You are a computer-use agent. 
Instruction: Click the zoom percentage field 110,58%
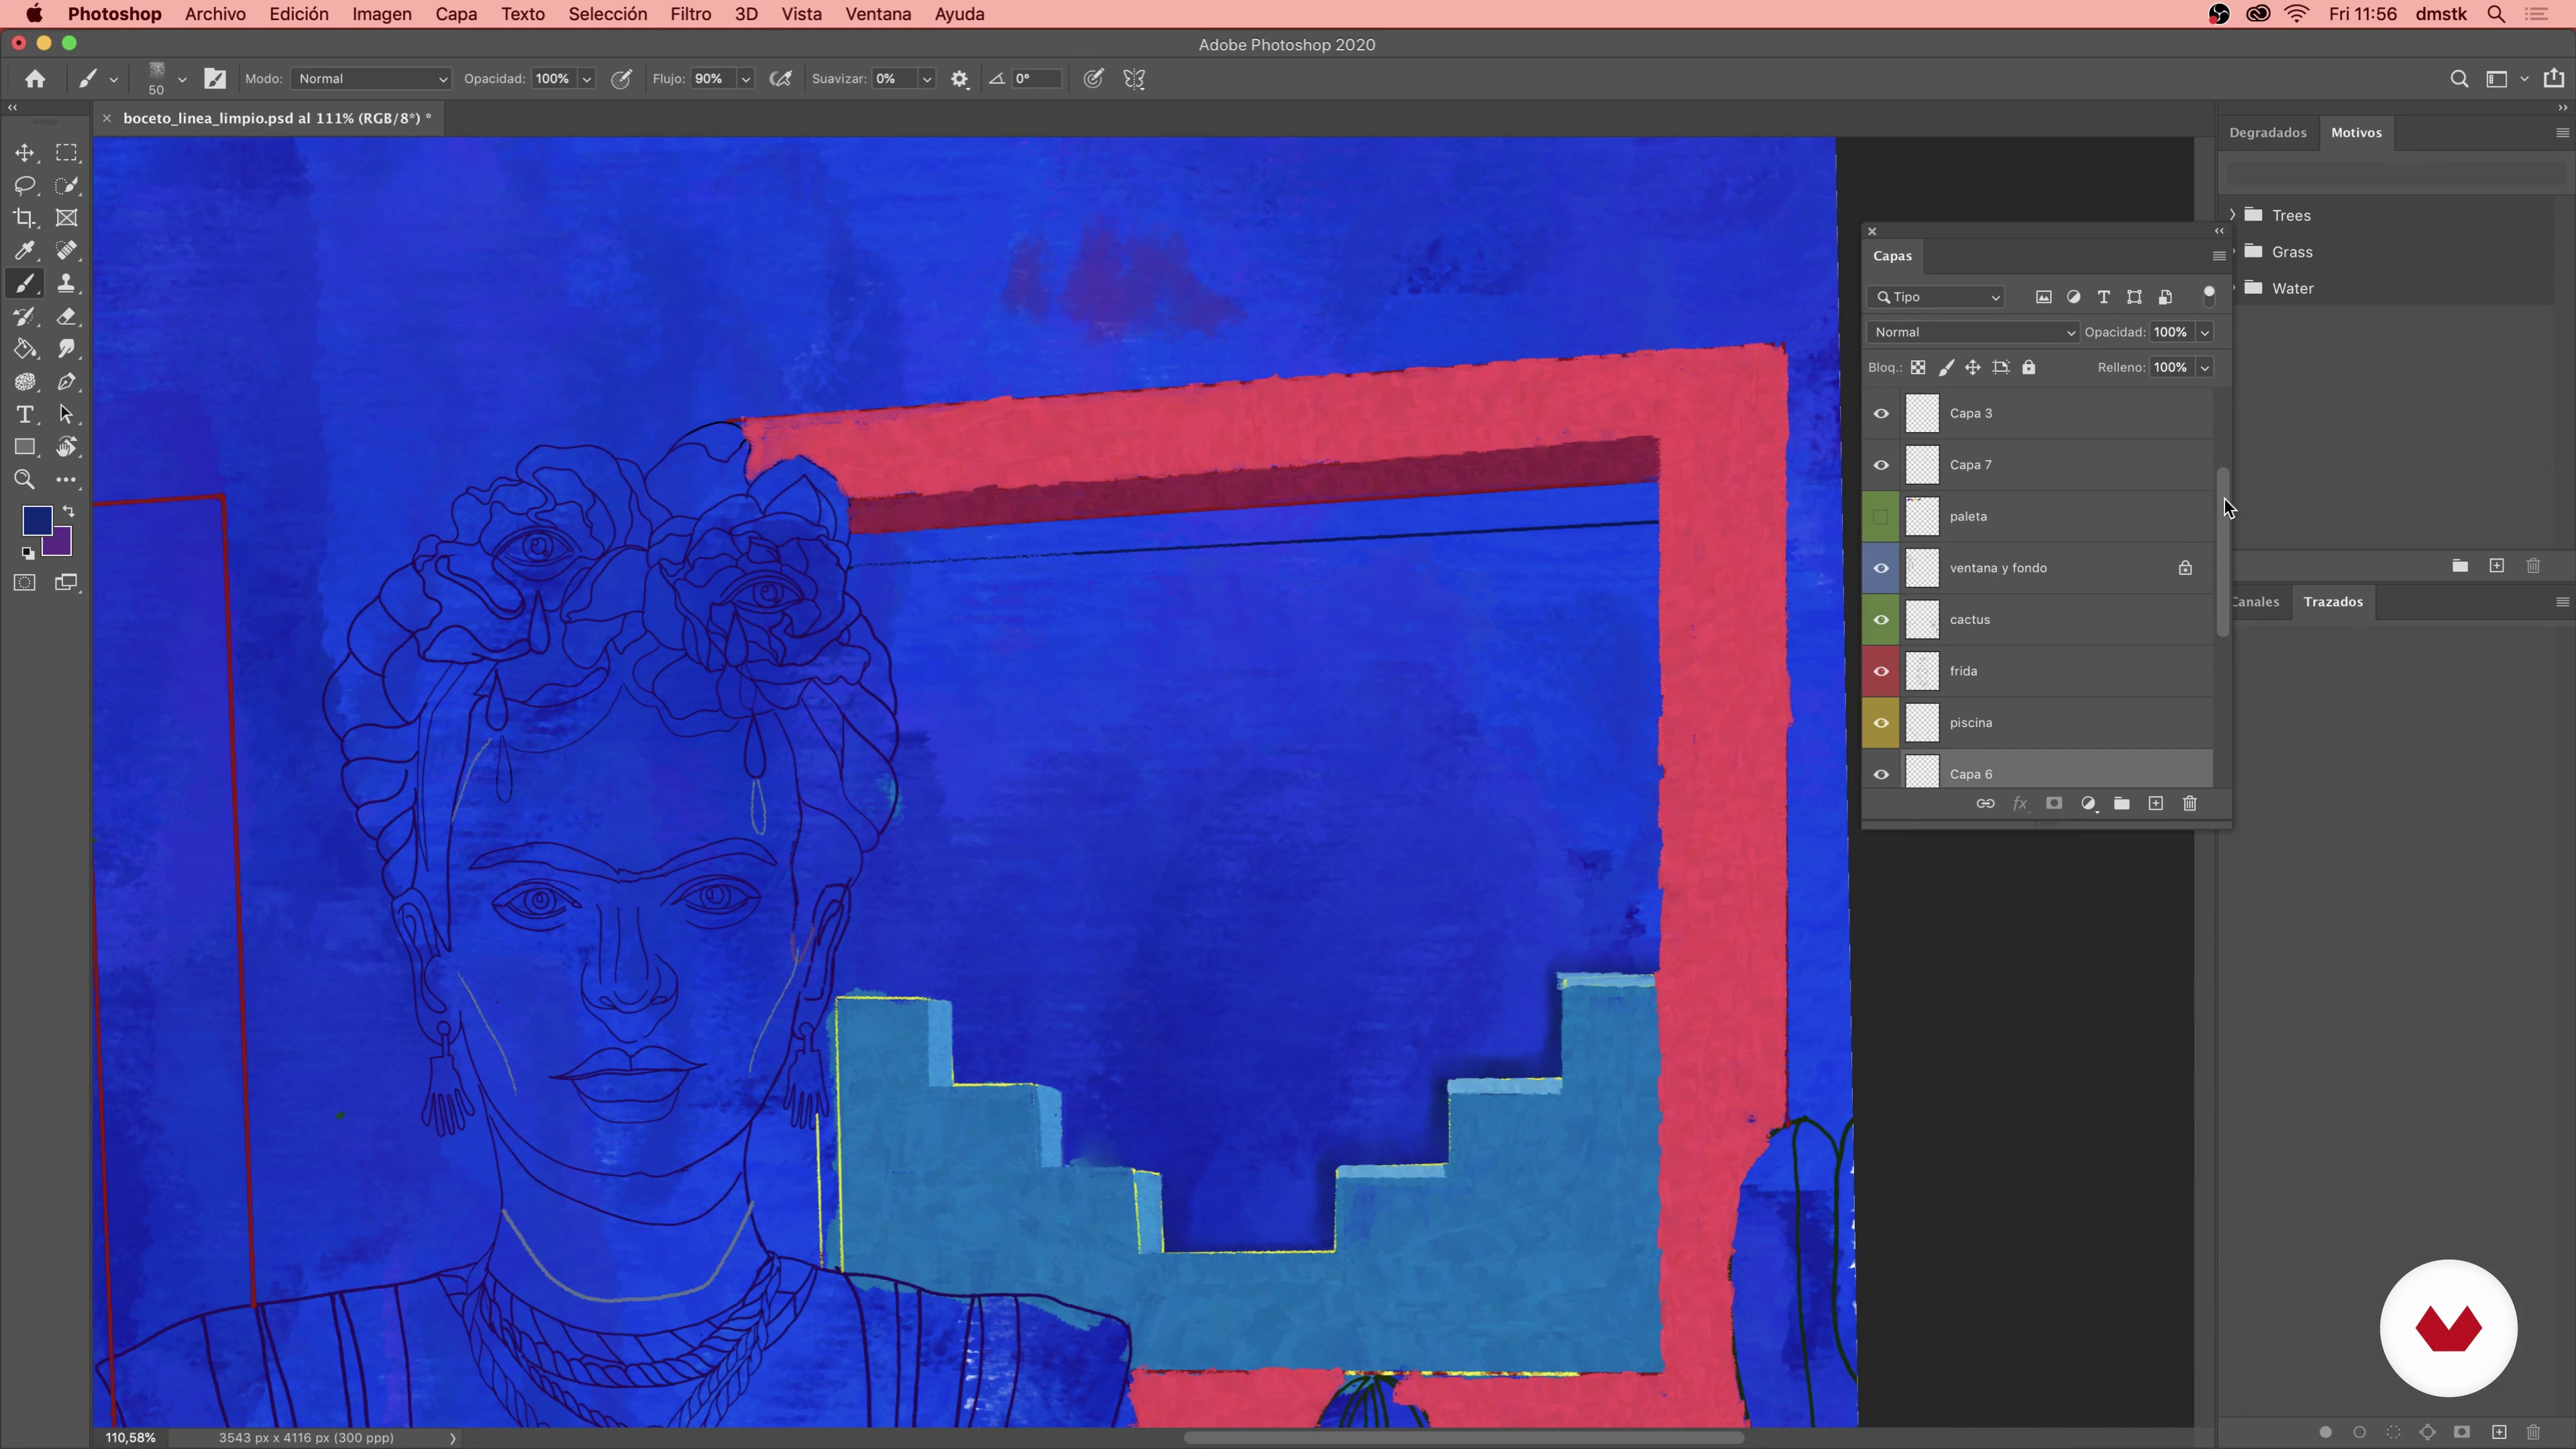pos(131,1438)
